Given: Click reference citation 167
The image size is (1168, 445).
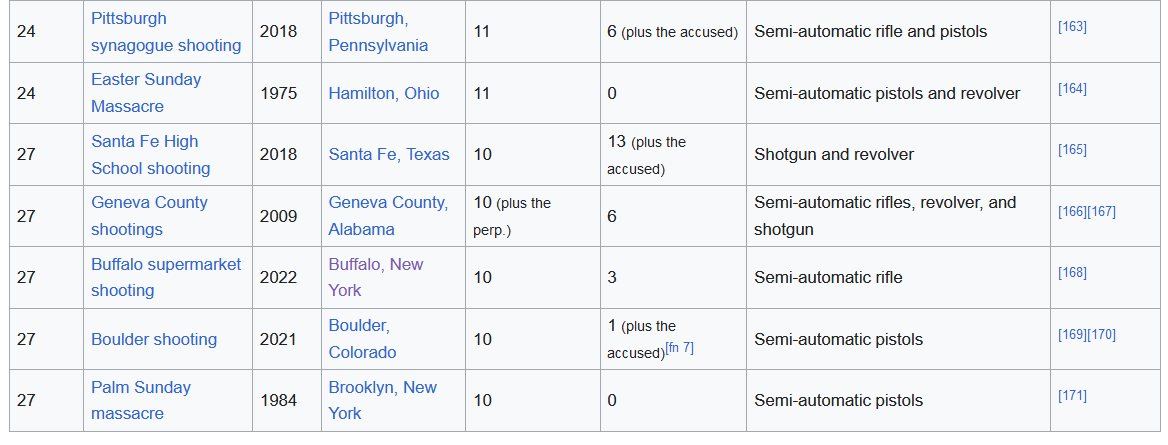Looking at the screenshot, I should 1101,211.
